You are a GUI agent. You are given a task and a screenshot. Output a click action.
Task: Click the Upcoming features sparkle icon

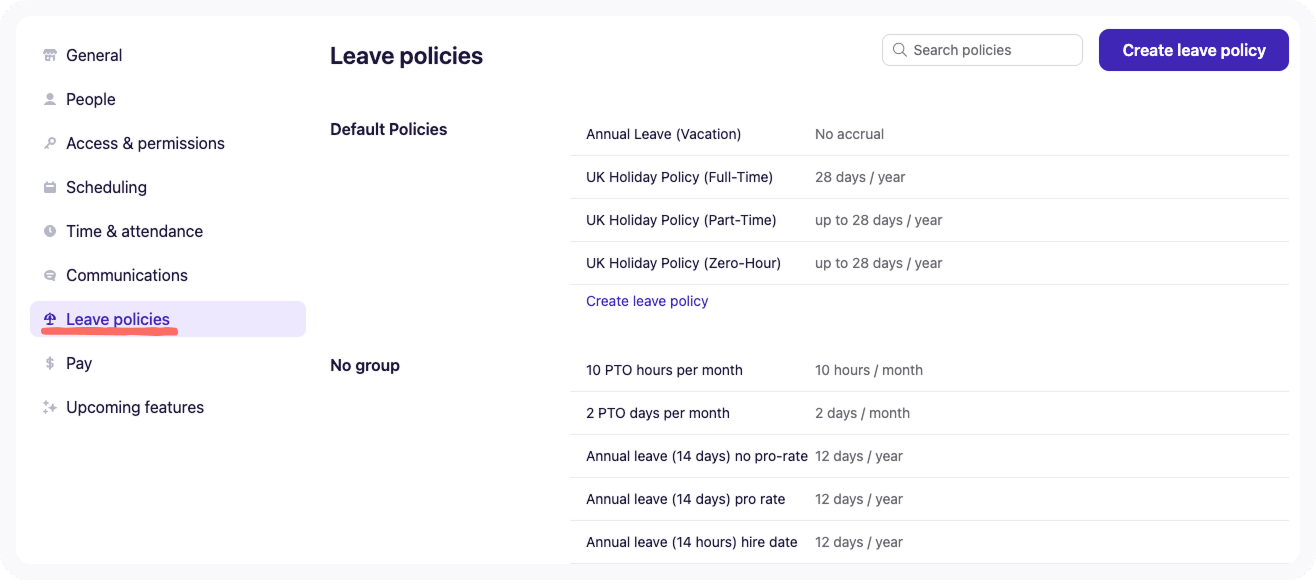coord(50,408)
